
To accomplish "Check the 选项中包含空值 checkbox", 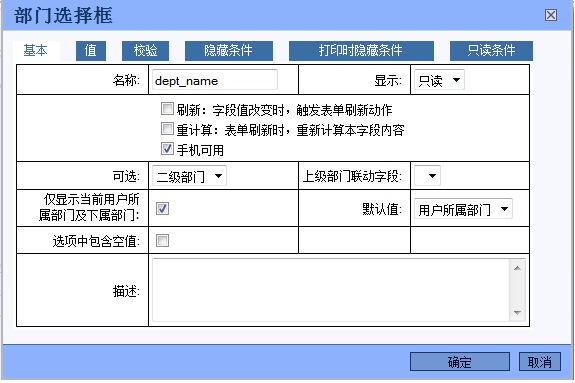I will [x=162, y=241].
